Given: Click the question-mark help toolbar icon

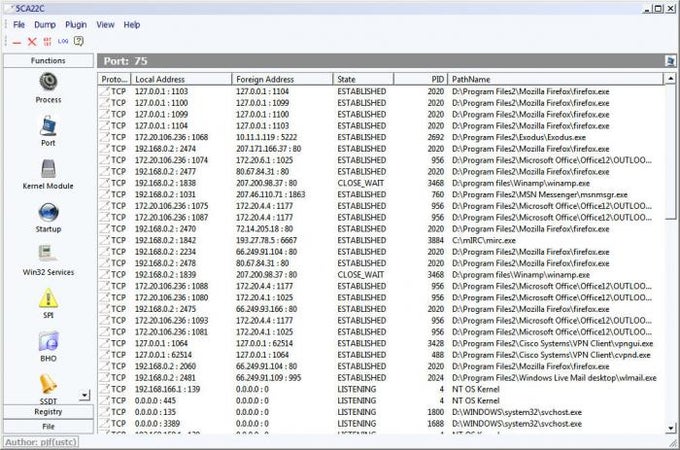Looking at the screenshot, I should [78, 41].
